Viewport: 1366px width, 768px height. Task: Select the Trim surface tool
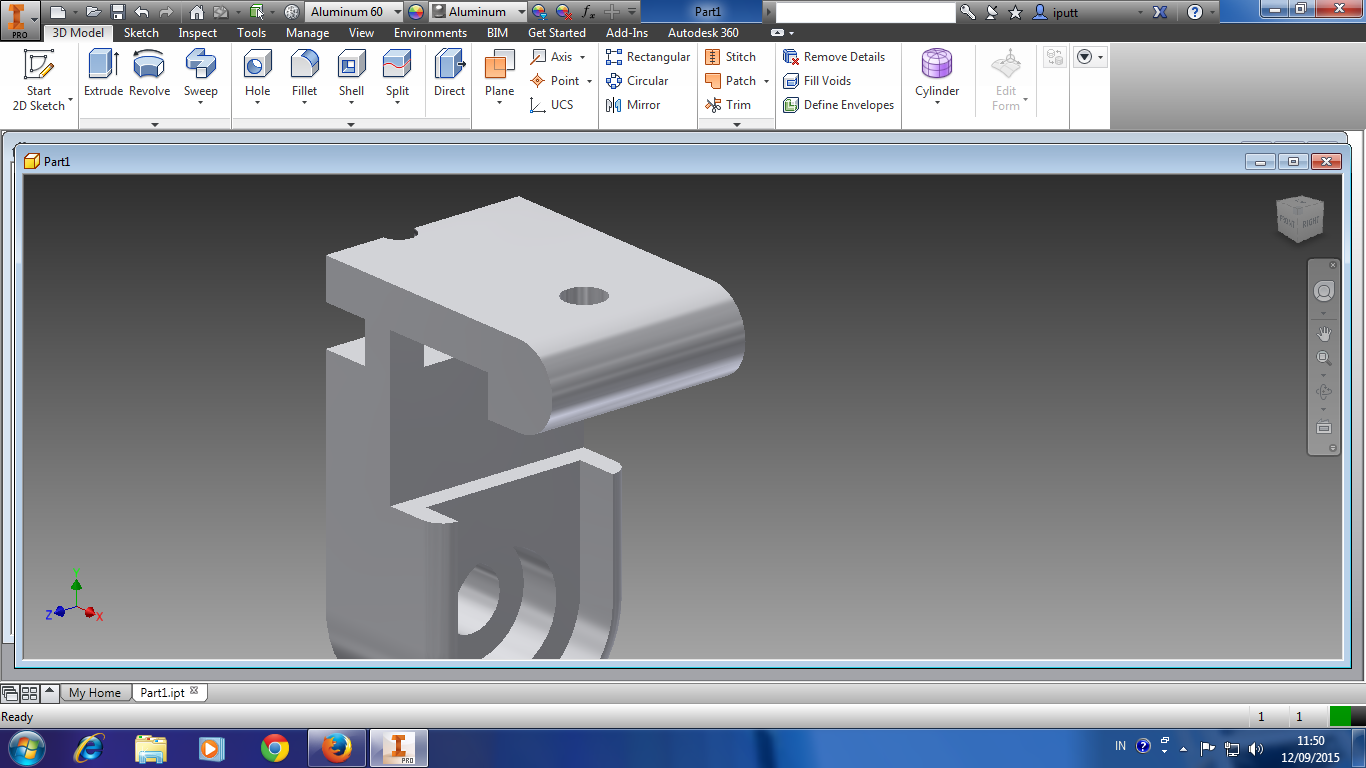(736, 105)
